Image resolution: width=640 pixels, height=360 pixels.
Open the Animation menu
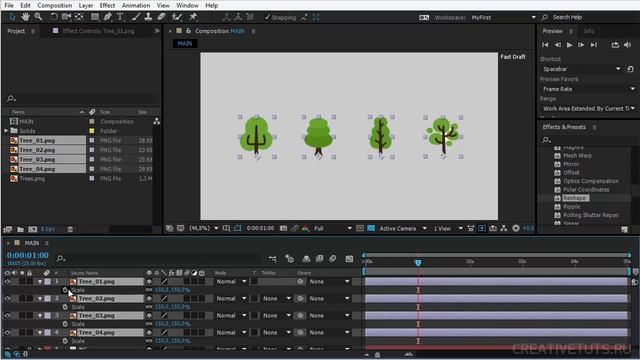(x=136, y=5)
